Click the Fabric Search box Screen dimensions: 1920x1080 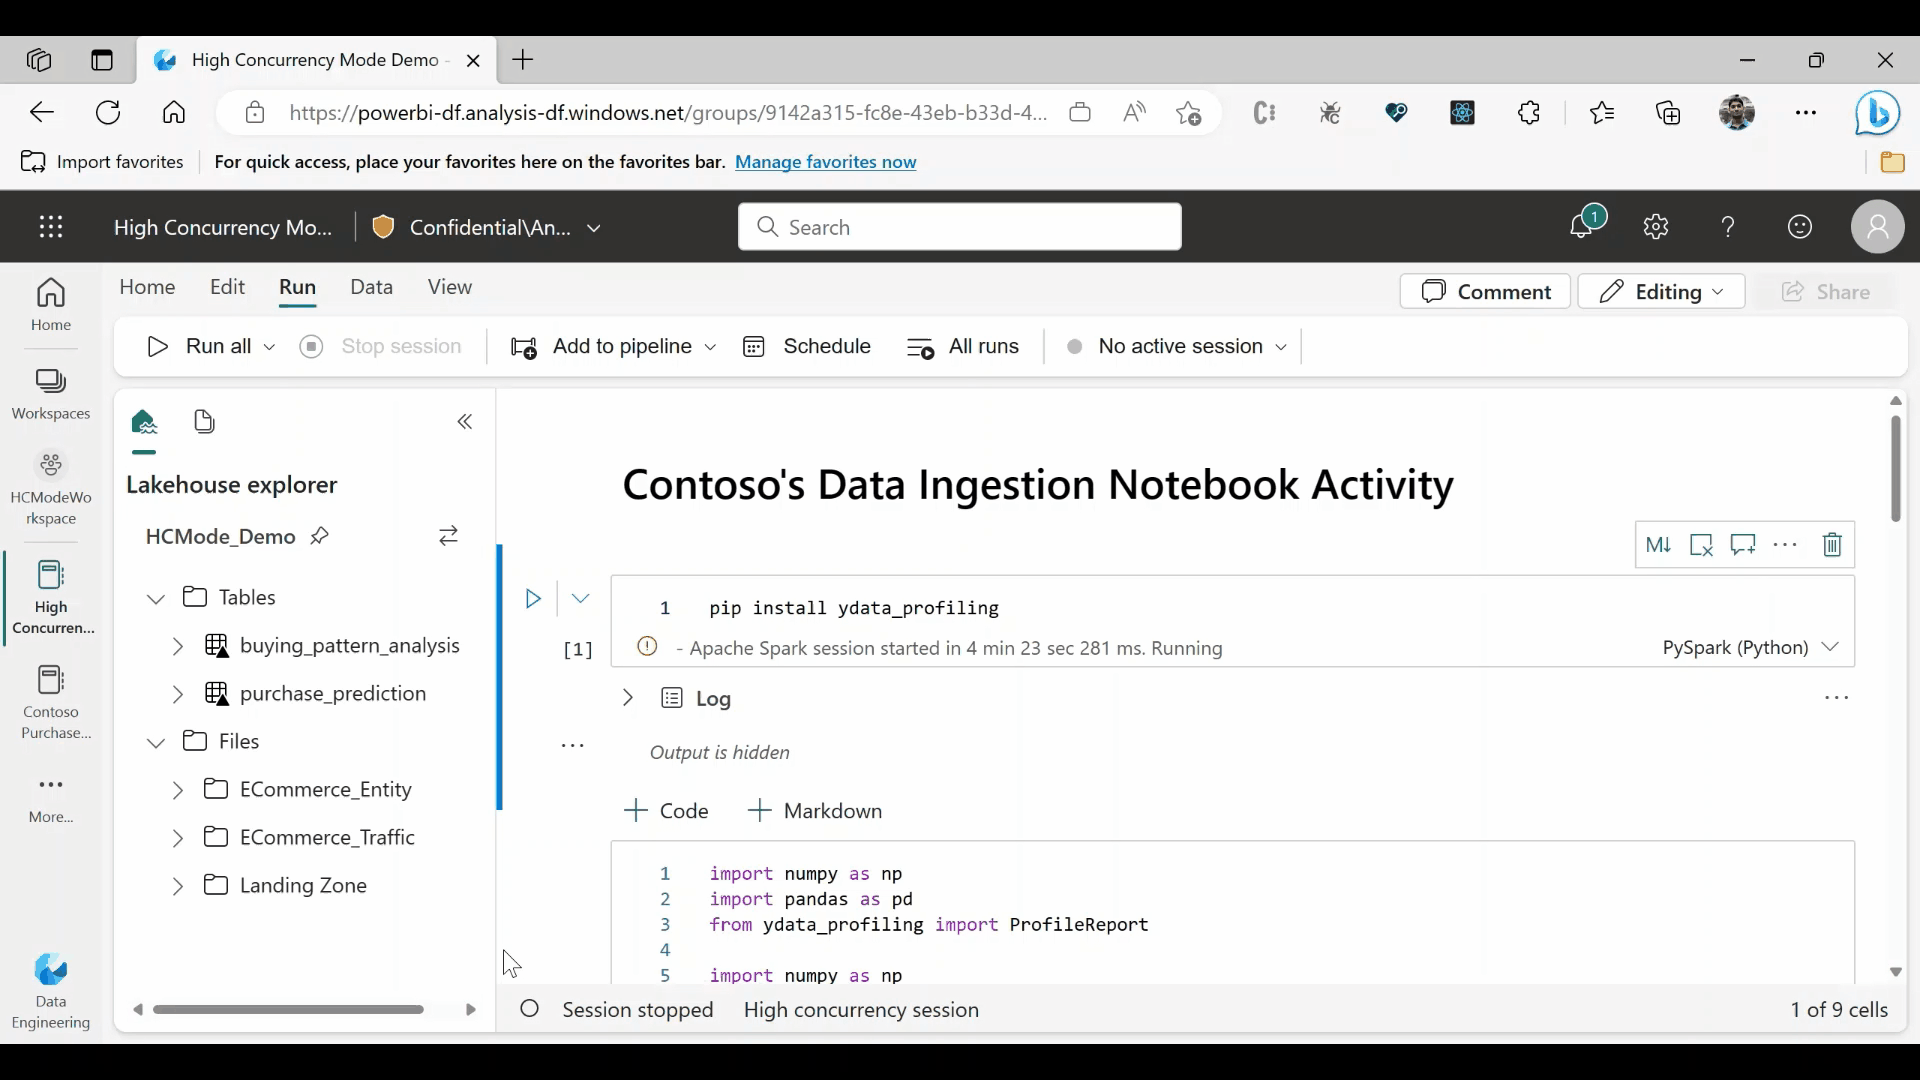tap(959, 227)
